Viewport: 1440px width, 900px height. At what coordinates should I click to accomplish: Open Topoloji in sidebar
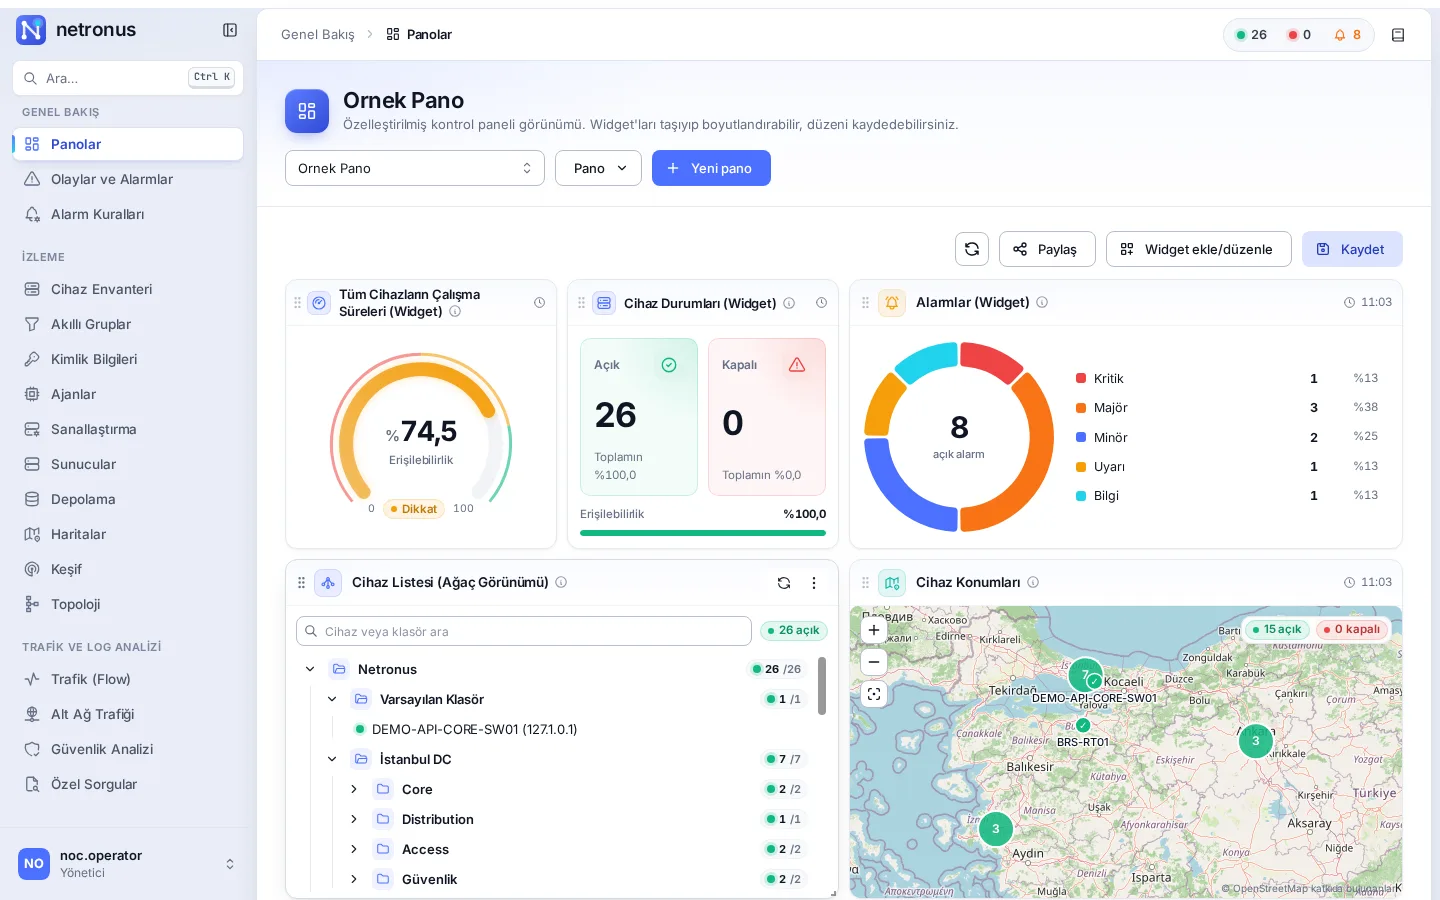click(x=128, y=604)
